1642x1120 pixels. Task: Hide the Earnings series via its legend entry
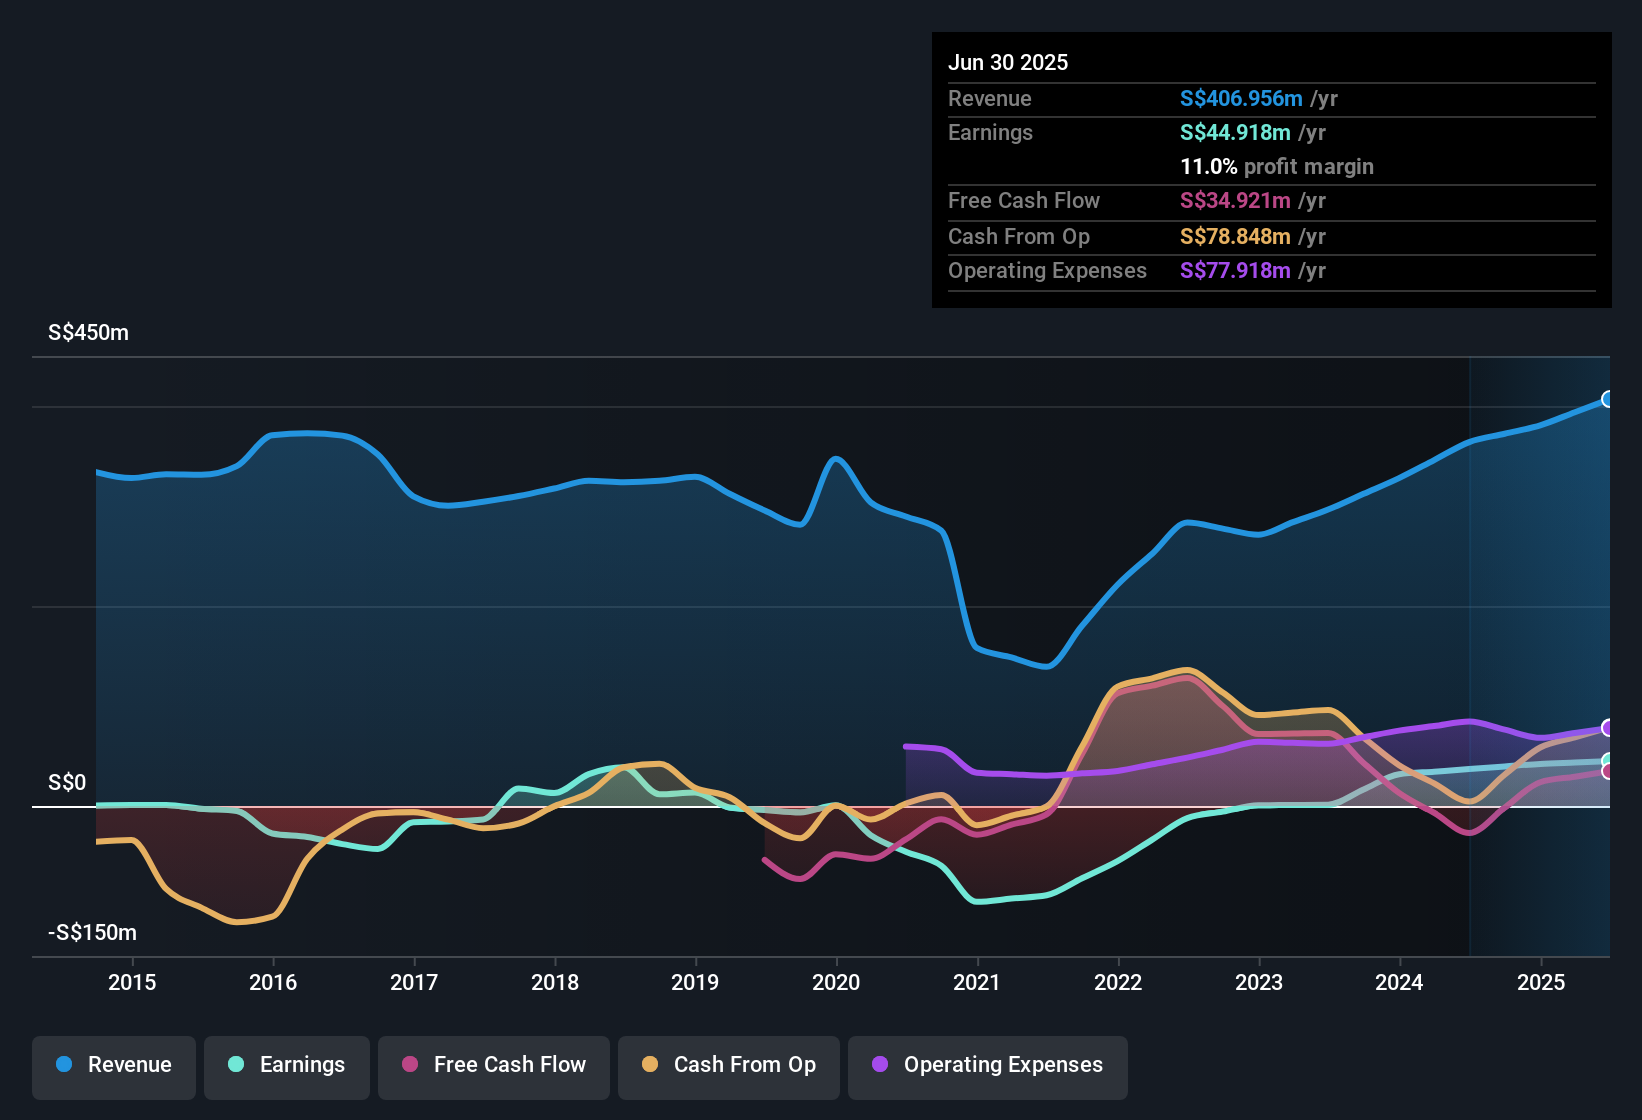[x=287, y=1065]
